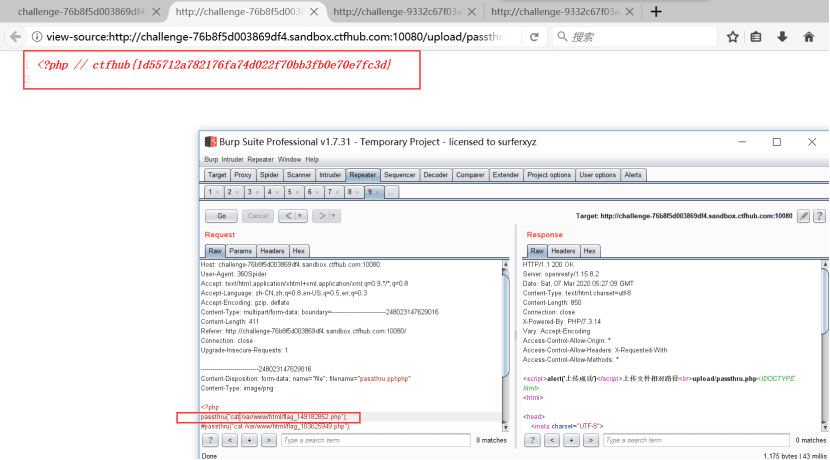Viewport: 830px width, 460px height.
Task: Click the Go button to send request
Action: (221, 216)
